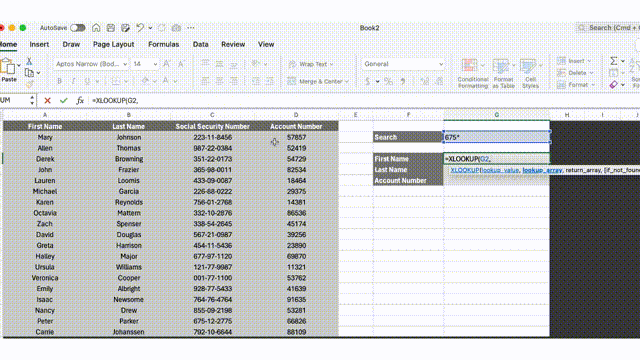
Task: Click the Save icon in title bar
Action: [111, 28]
